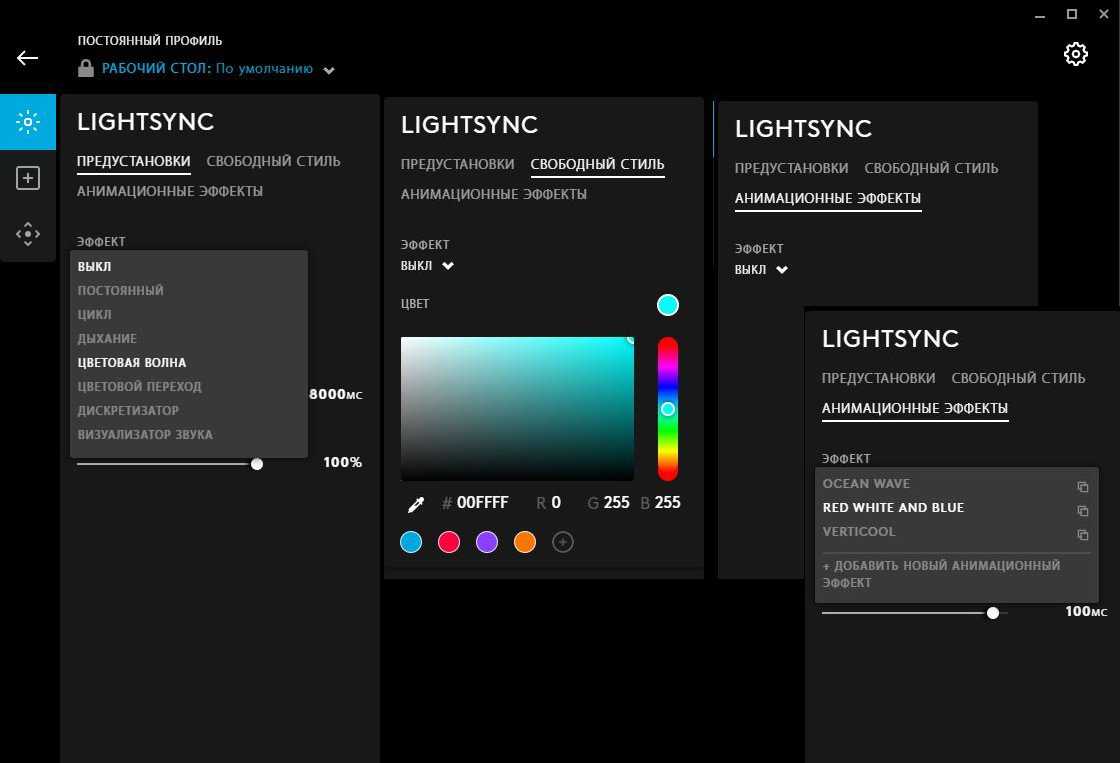Click the R value field
The height and width of the screenshot is (763, 1120).
click(x=556, y=503)
